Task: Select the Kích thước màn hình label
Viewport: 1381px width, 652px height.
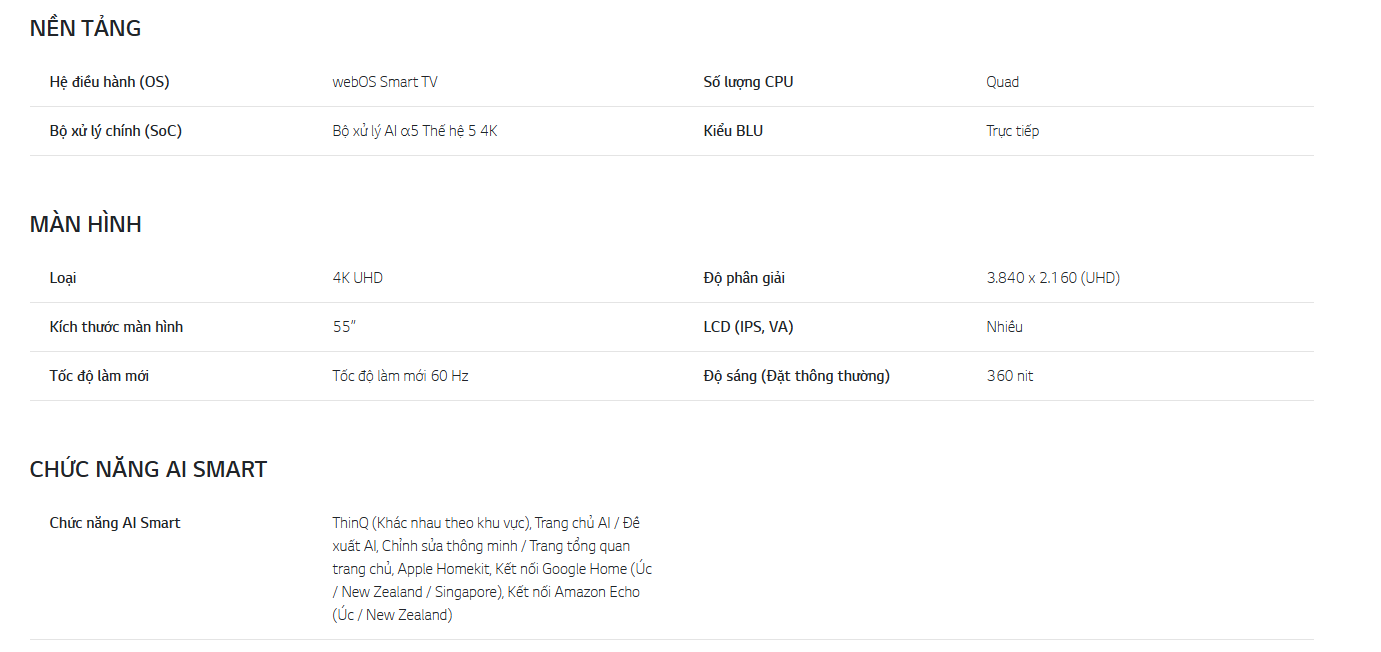Action: 116,327
